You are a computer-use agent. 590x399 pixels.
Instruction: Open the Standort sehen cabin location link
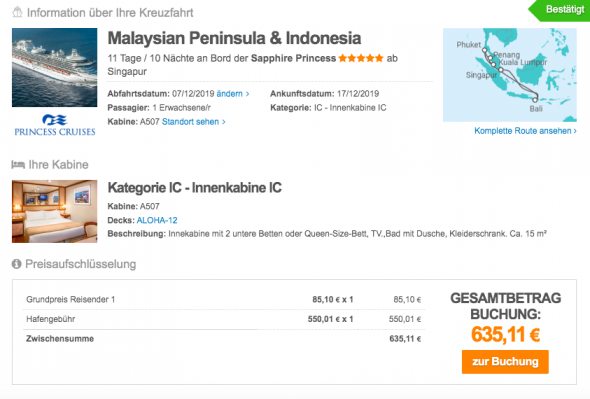[193, 122]
